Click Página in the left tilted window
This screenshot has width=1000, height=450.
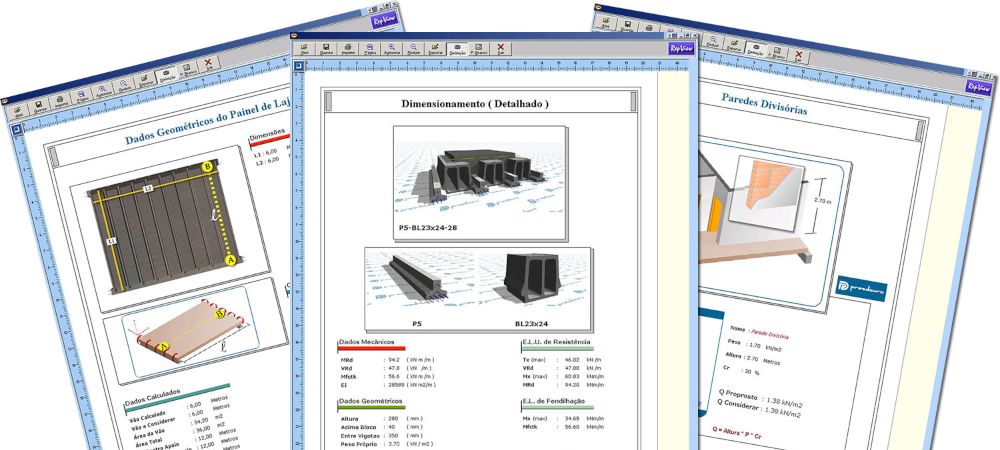(82, 94)
